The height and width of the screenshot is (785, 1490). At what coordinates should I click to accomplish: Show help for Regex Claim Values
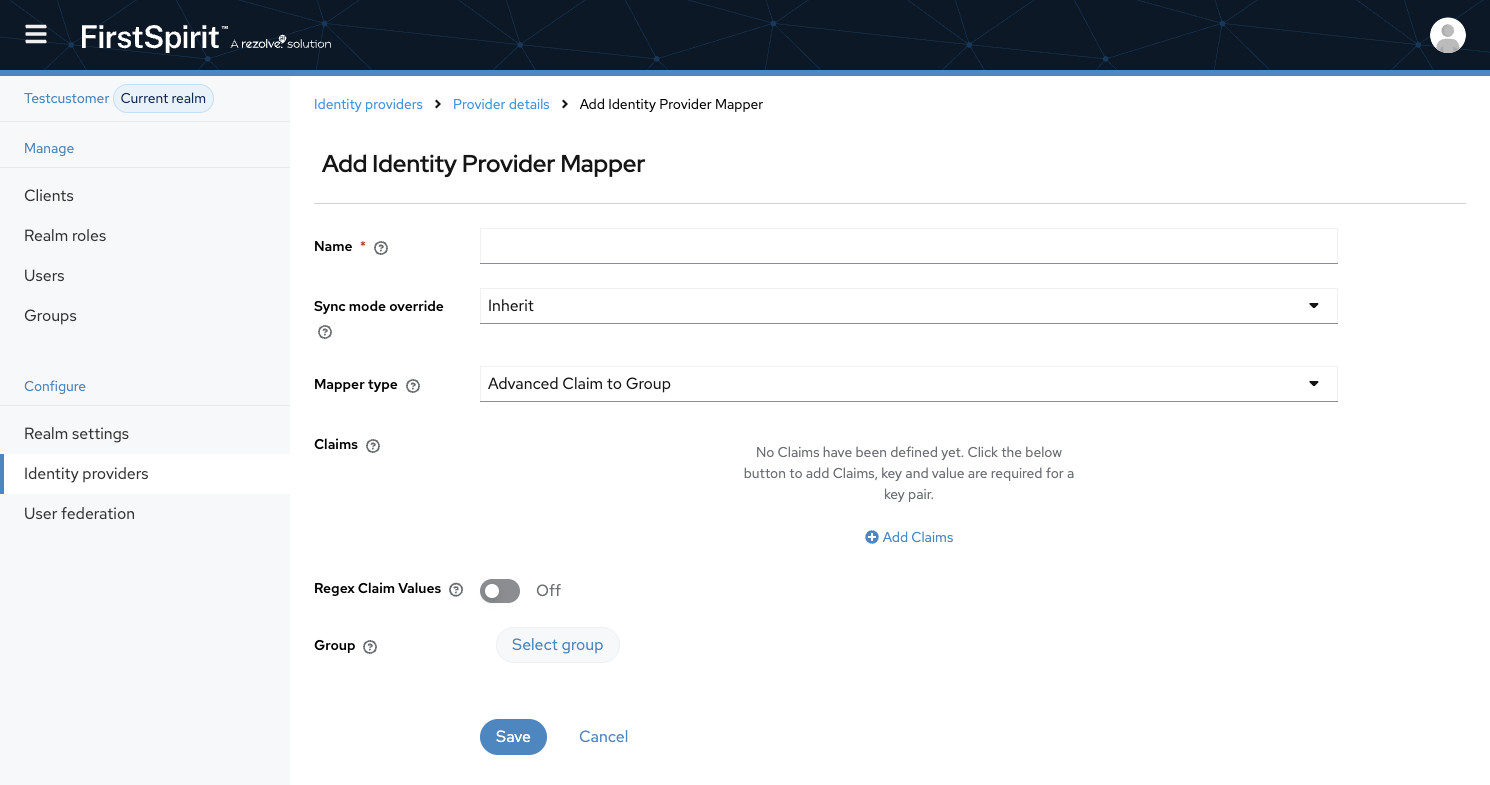tap(456, 590)
